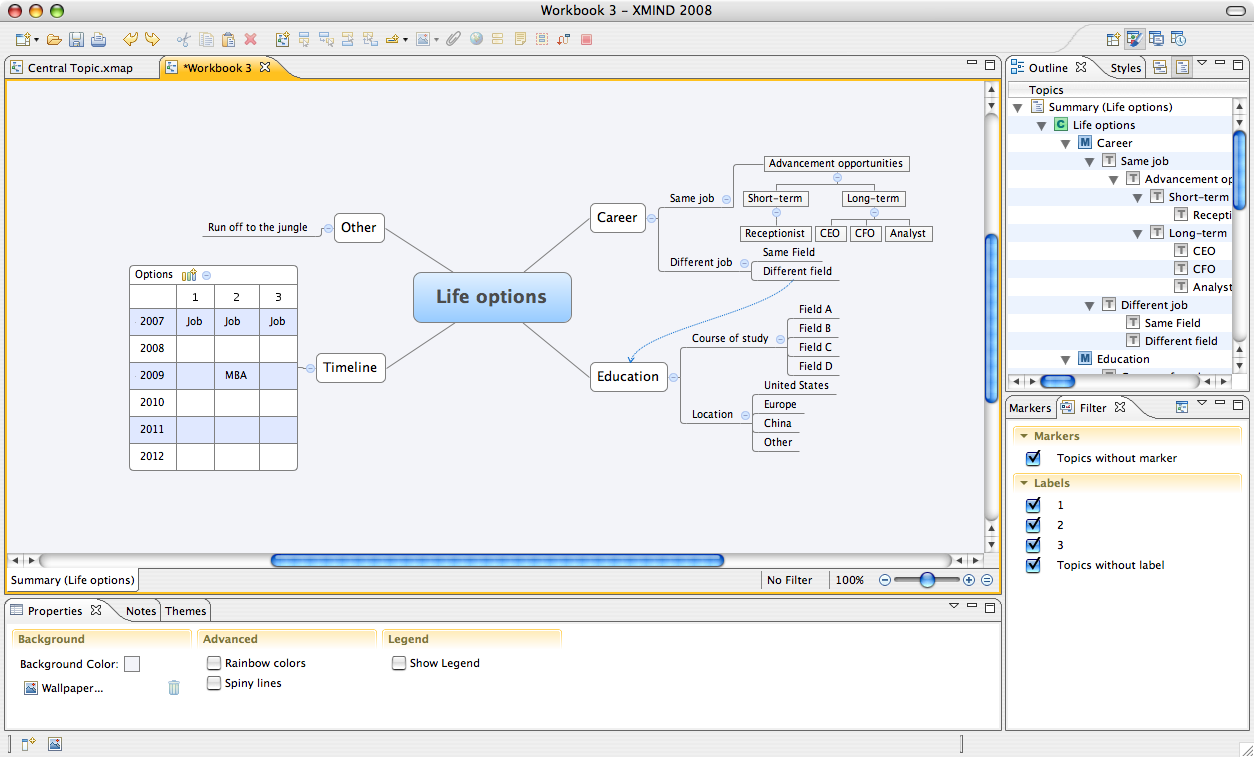Click the No Filter status button
1254x757 pixels.
pyautogui.click(x=789, y=580)
